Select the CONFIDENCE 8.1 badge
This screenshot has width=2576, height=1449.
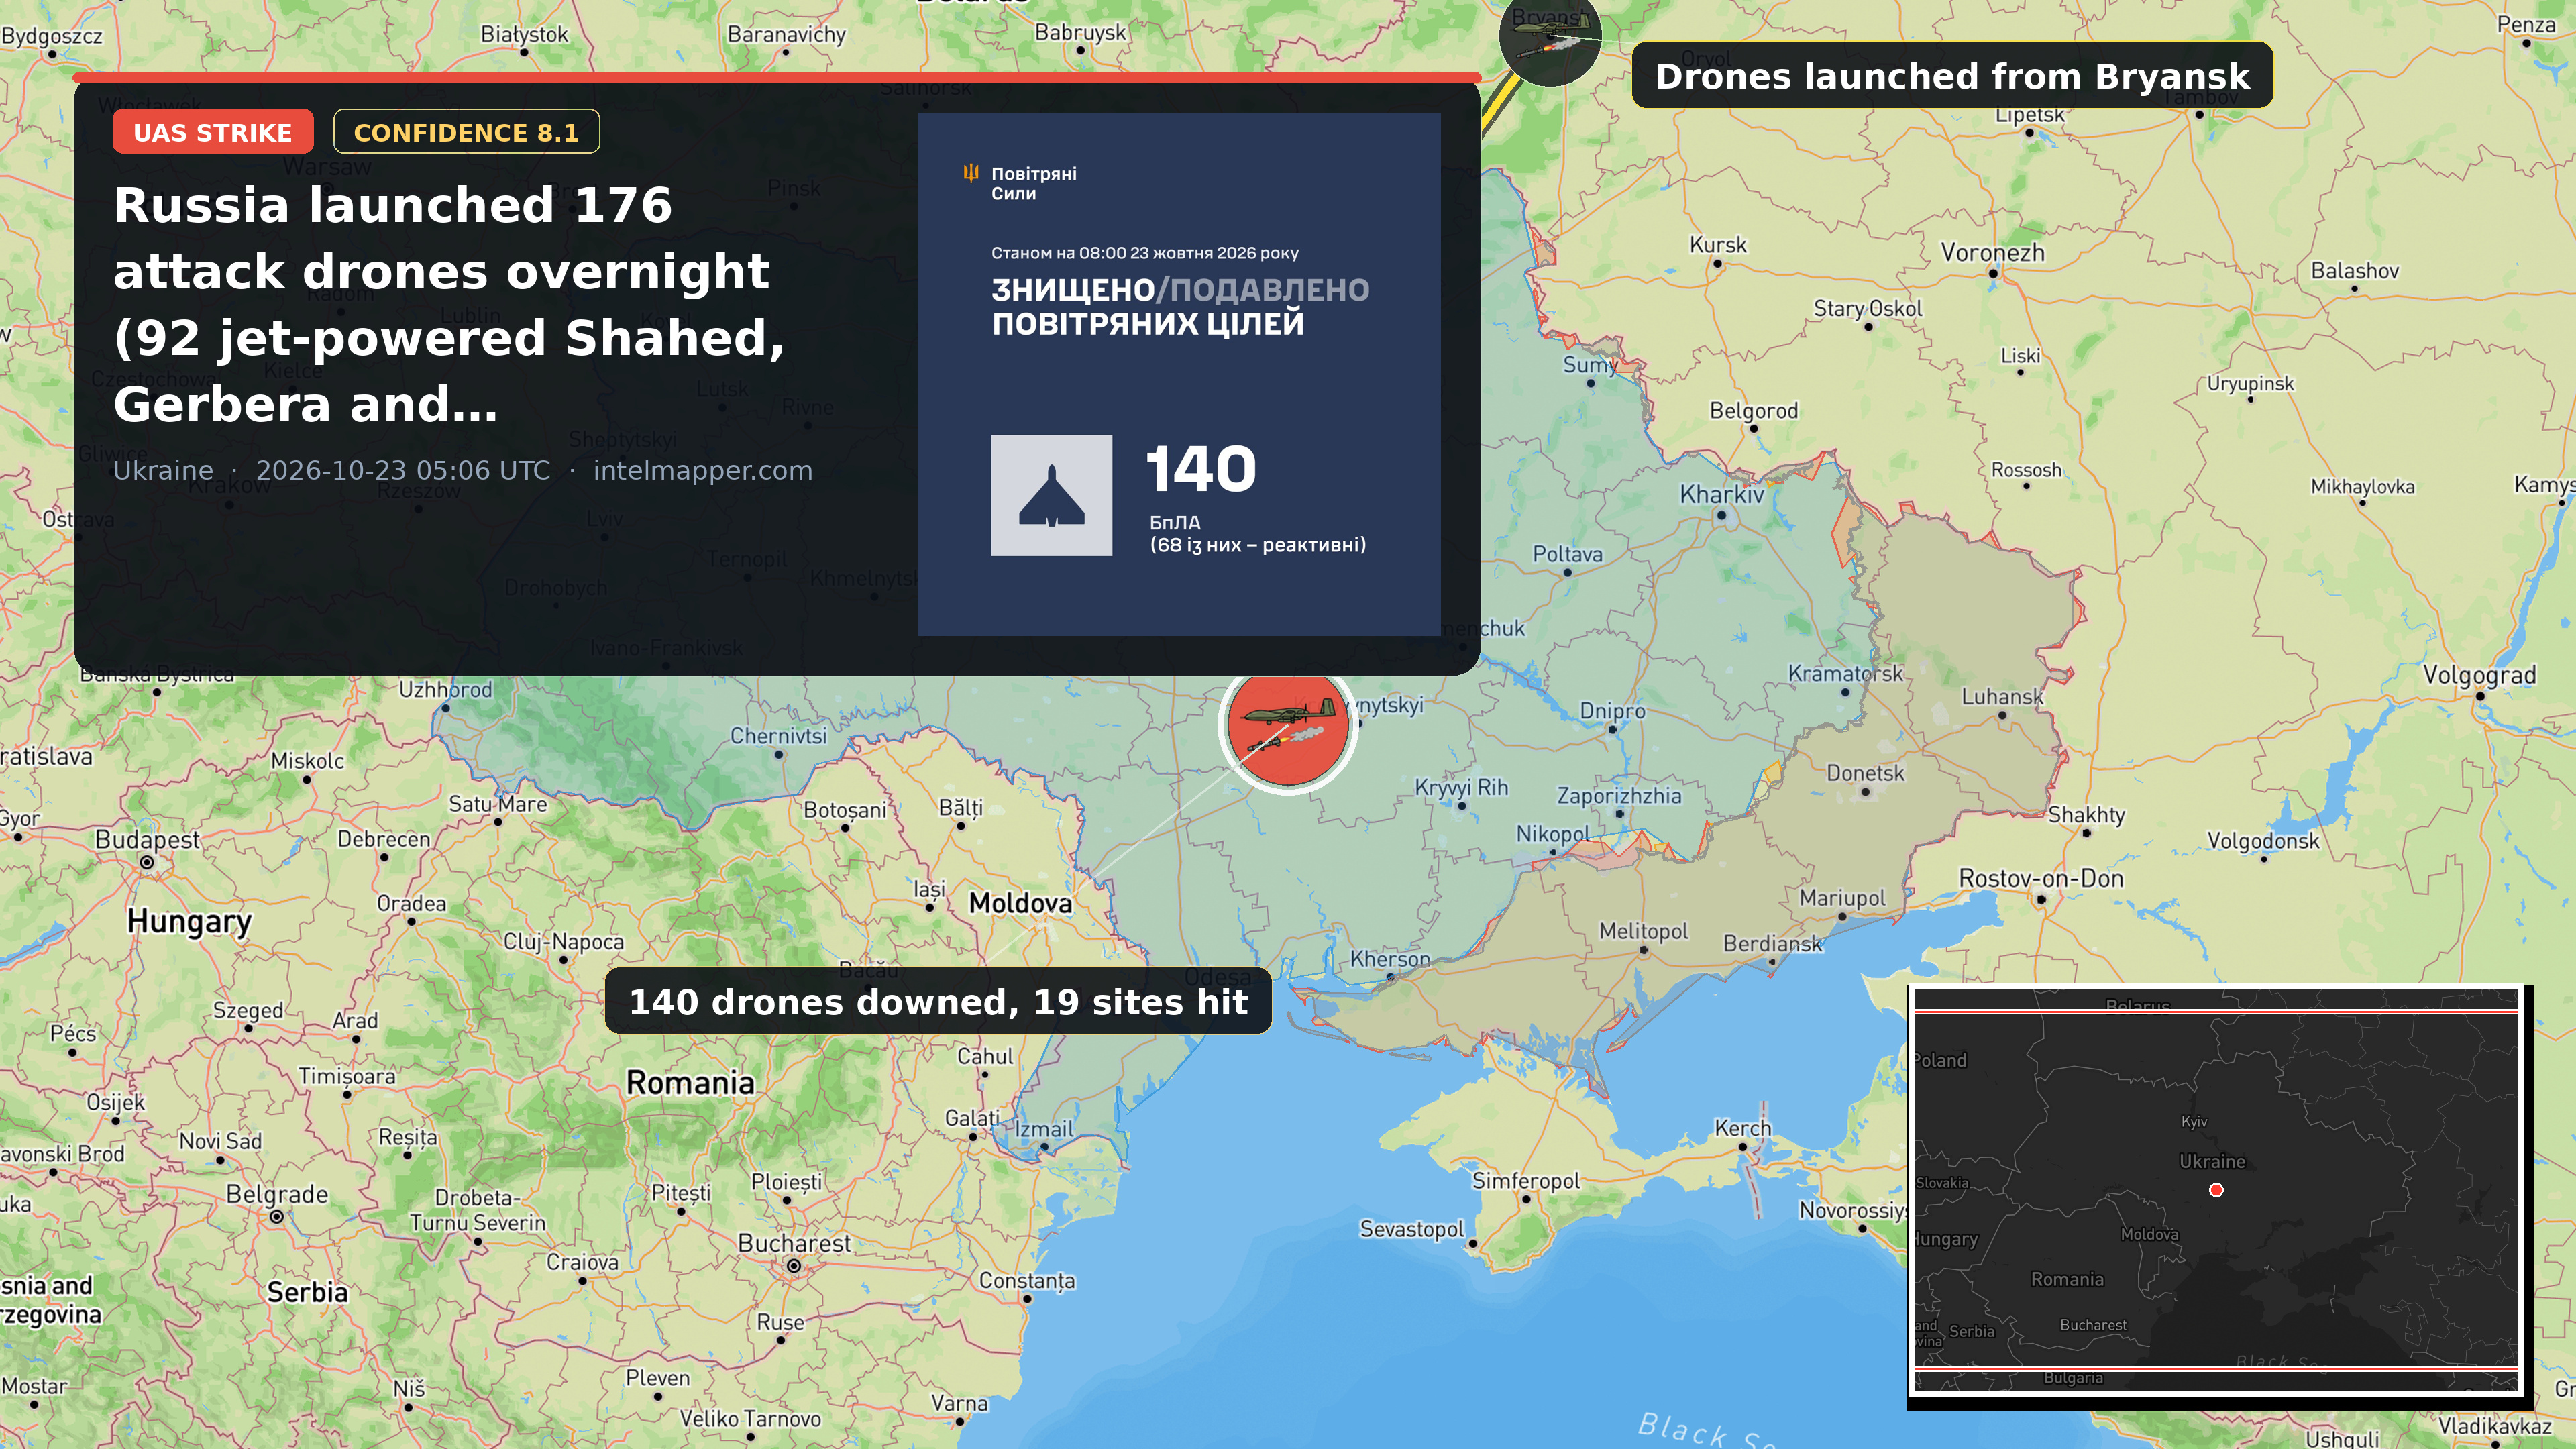click(466, 132)
